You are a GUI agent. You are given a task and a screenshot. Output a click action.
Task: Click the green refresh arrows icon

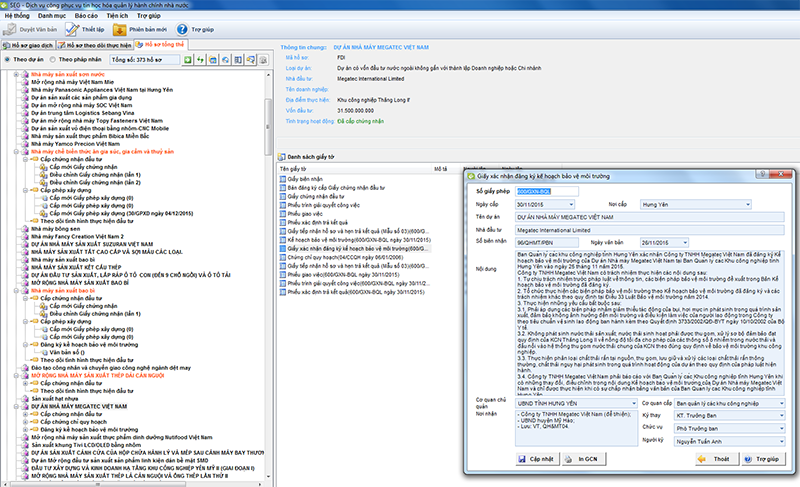[x=201, y=60]
